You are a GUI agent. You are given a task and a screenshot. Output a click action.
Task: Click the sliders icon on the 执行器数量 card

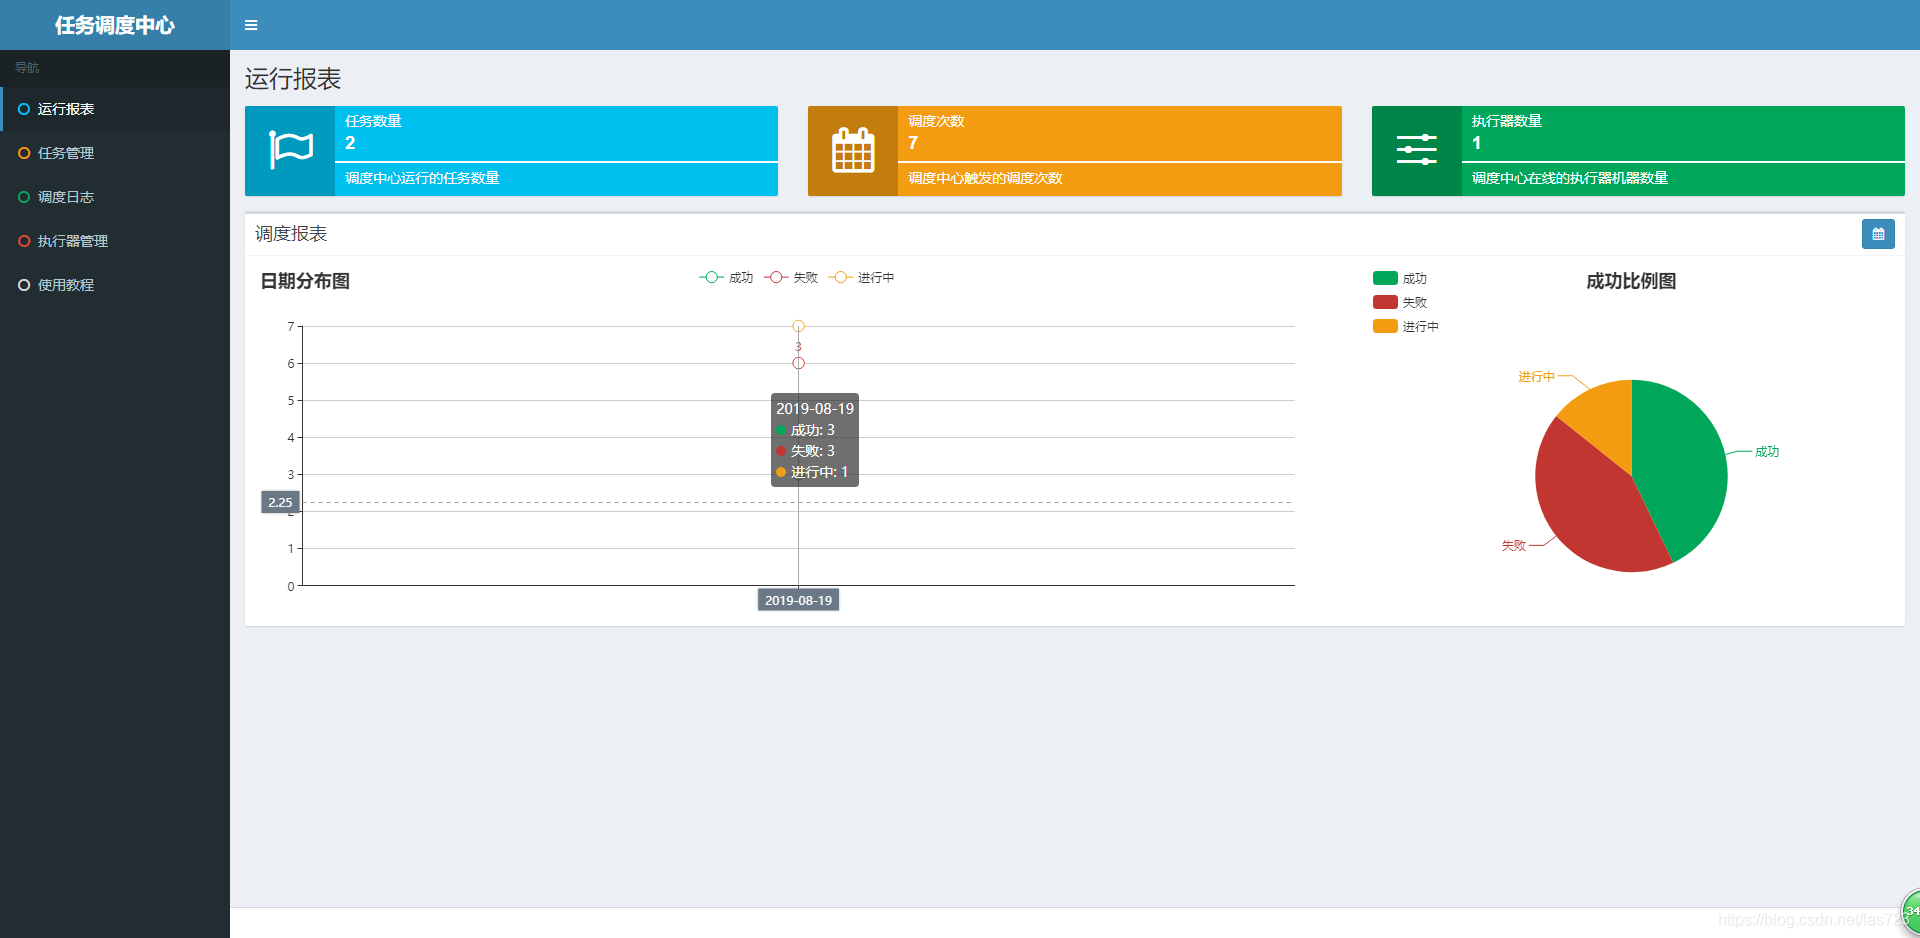click(x=1416, y=150)
